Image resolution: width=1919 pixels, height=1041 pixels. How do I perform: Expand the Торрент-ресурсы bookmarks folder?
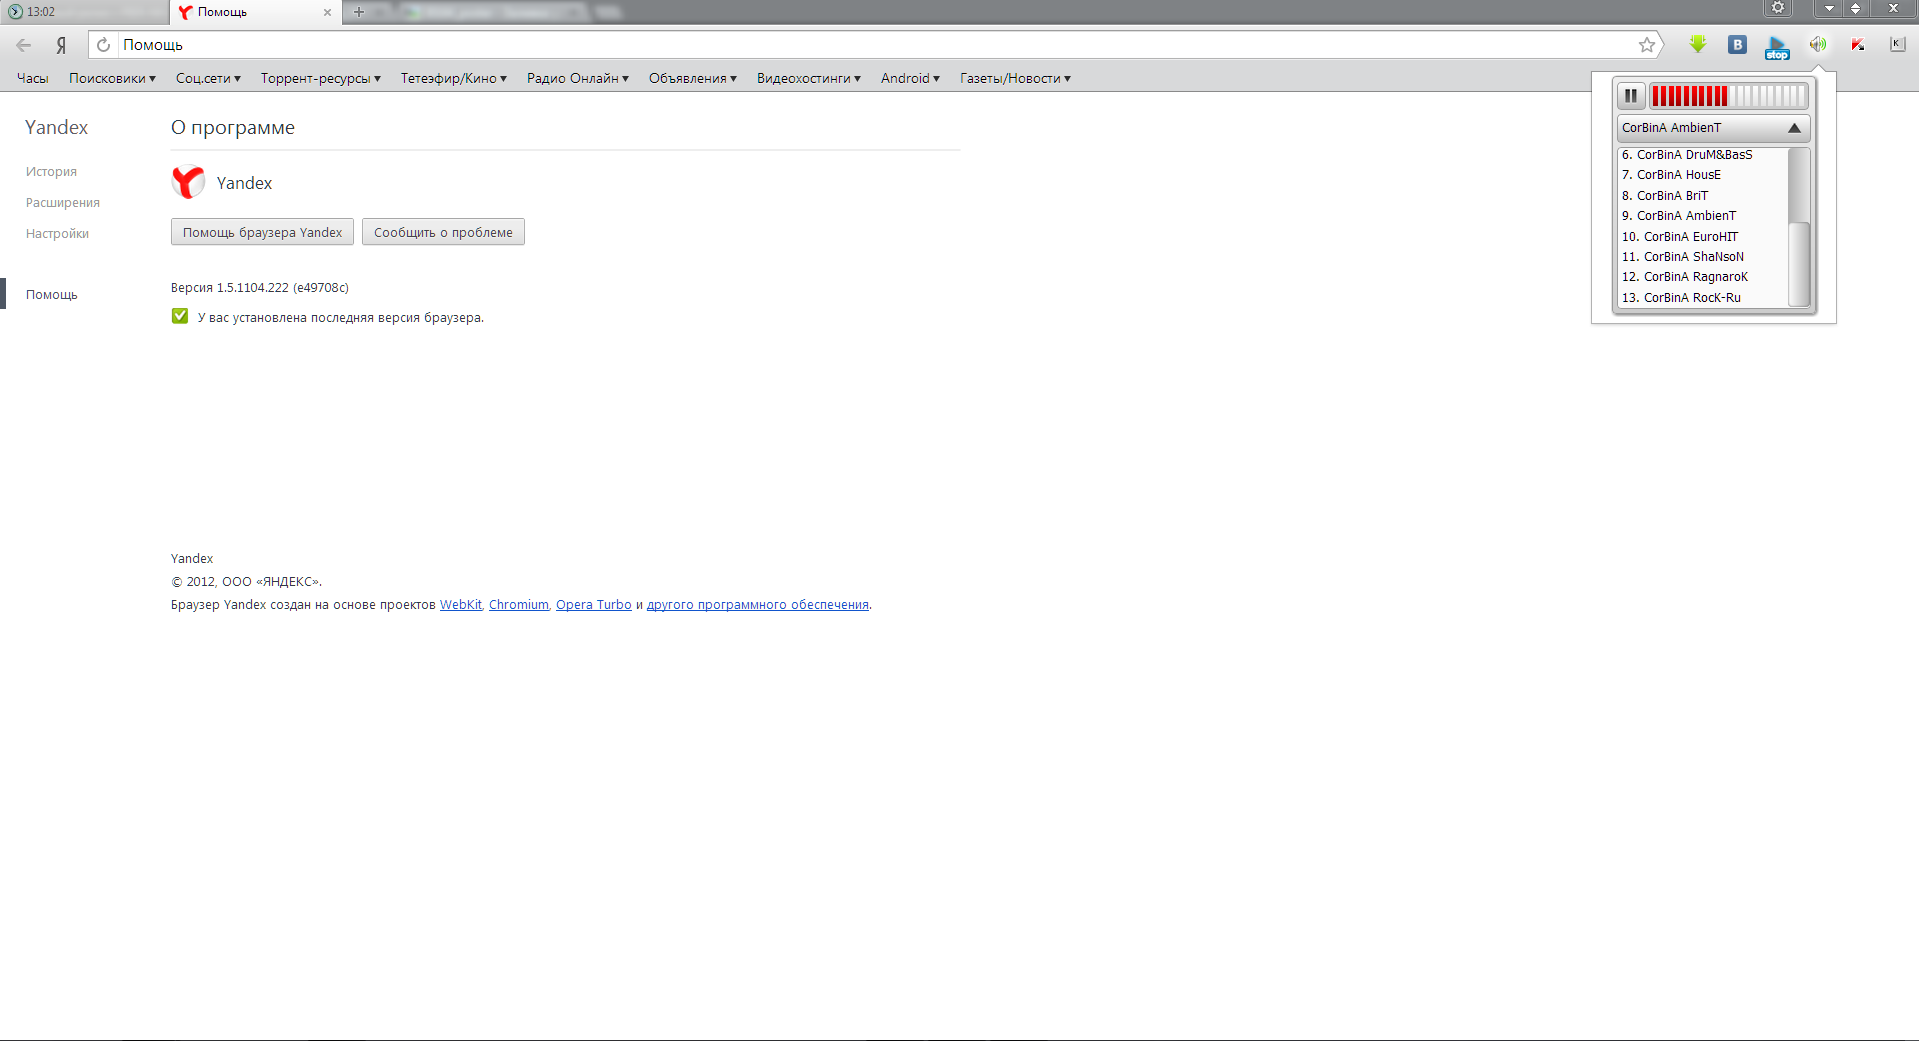(x=321, y=78)
